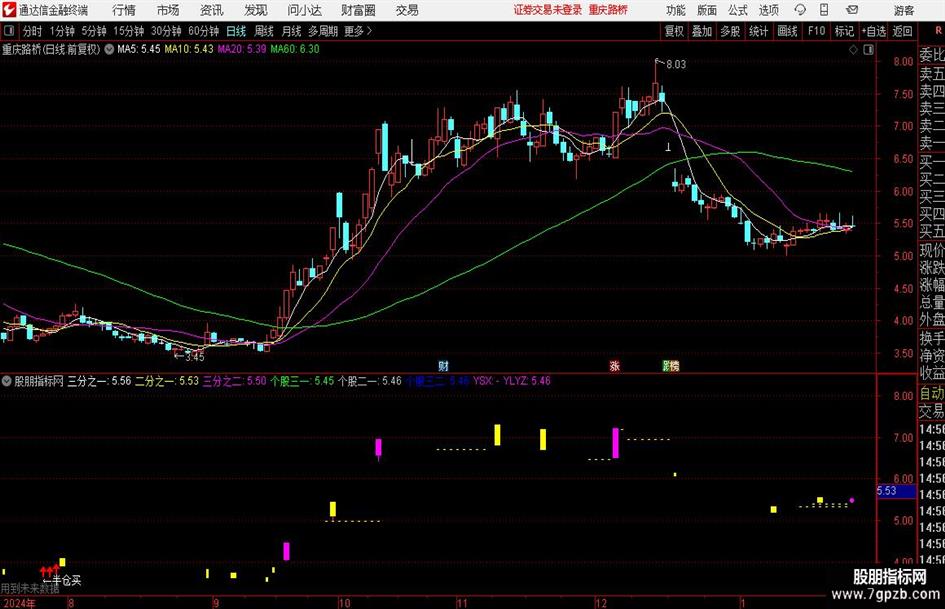
Task: Click the F10 company info button
Action: (816, 31)
